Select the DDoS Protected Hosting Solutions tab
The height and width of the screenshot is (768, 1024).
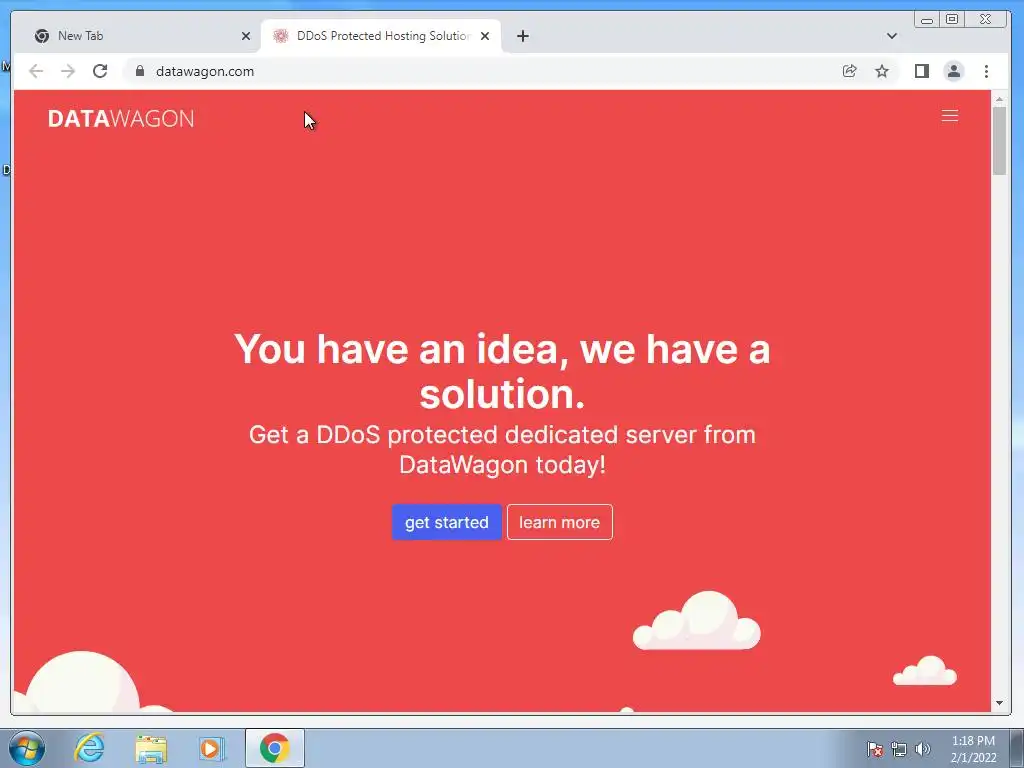click(381, 36)
